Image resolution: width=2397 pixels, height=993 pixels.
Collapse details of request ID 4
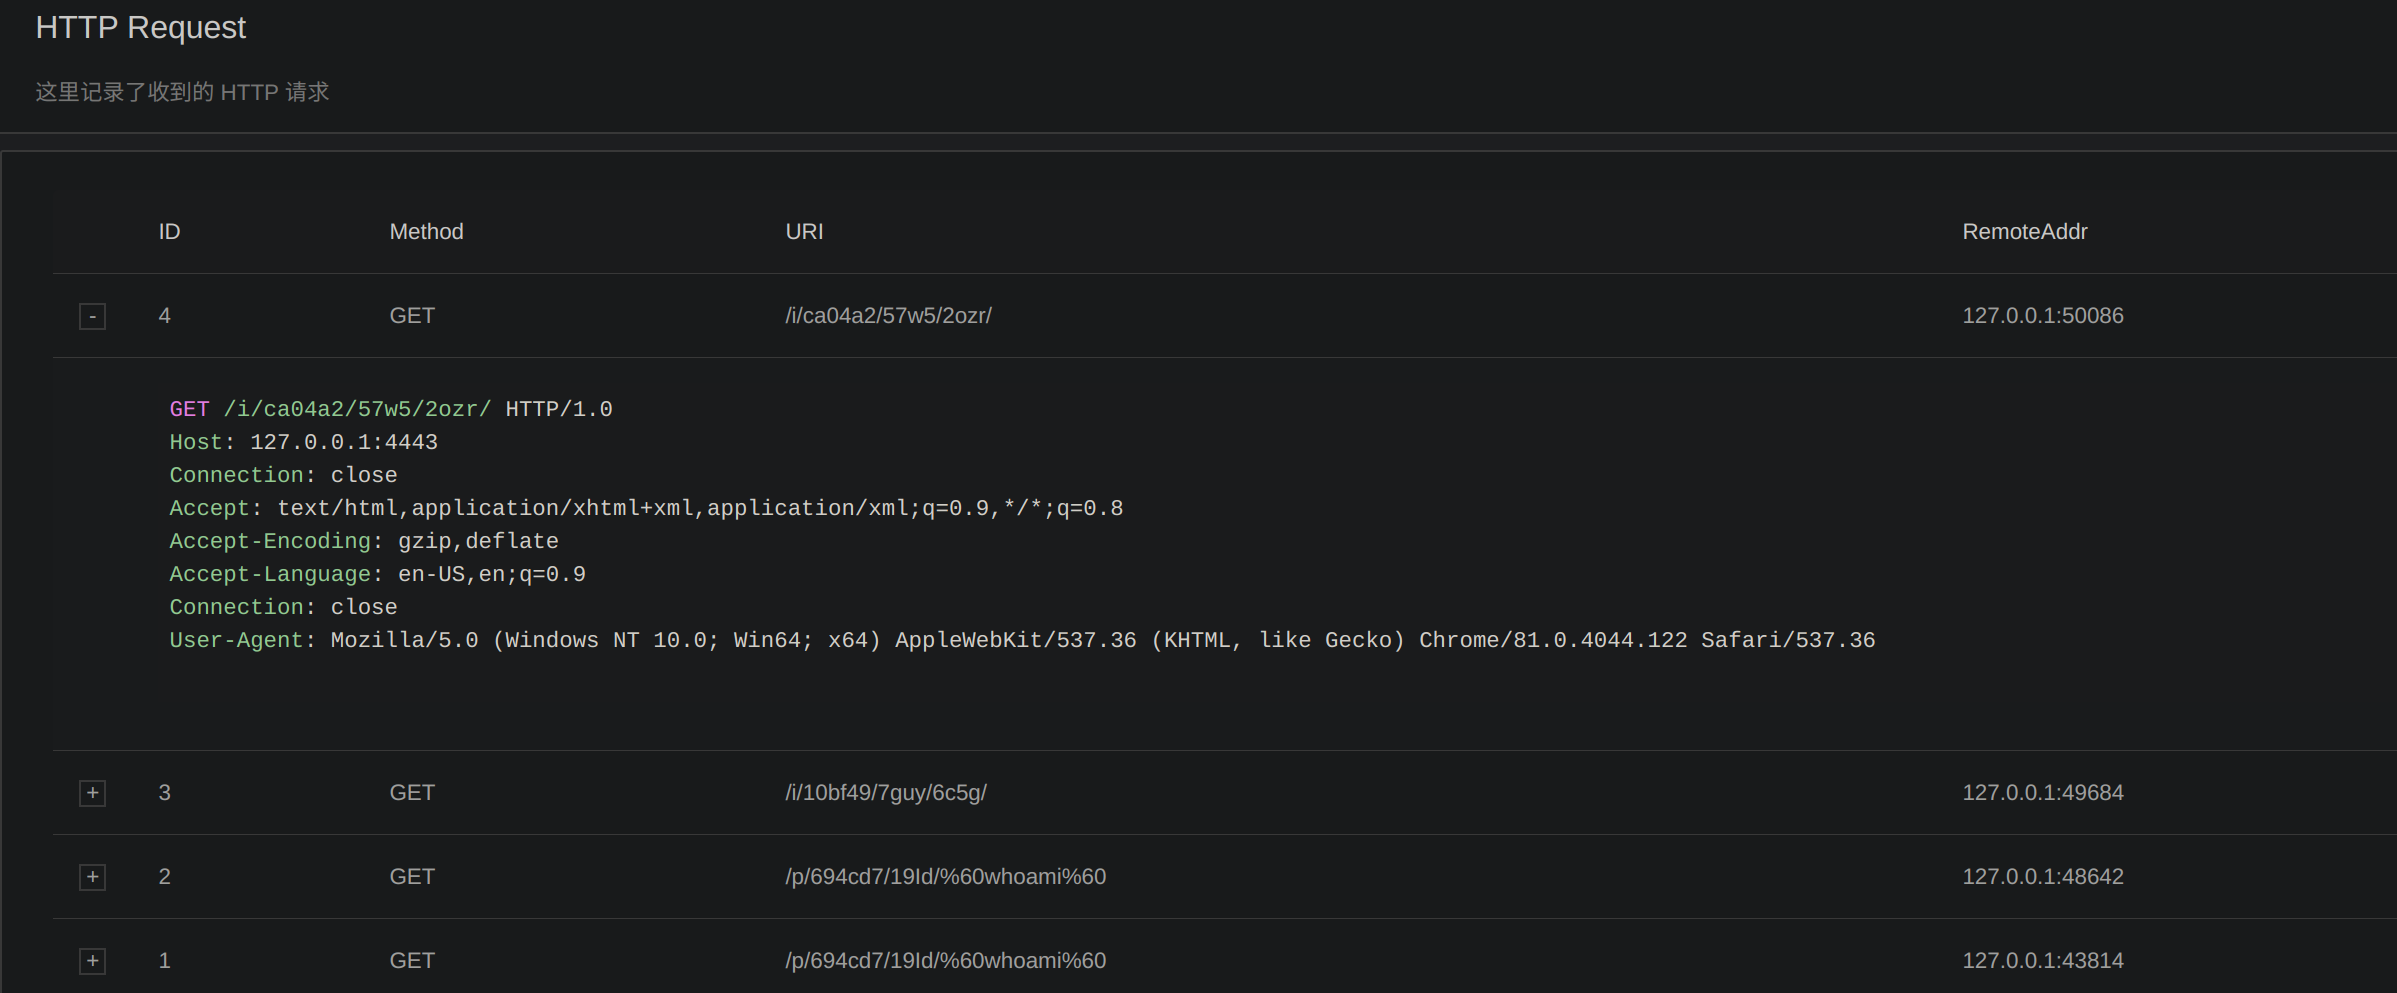coord(92,316)
